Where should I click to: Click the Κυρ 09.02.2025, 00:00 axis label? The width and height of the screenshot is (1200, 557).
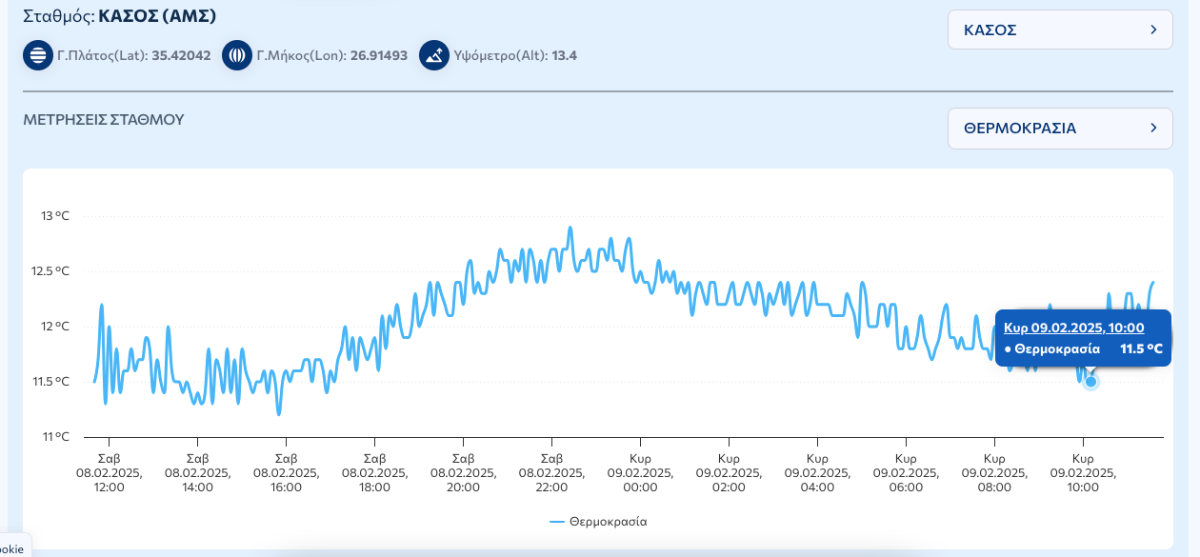pyautogui.click(x=640, y=465)
